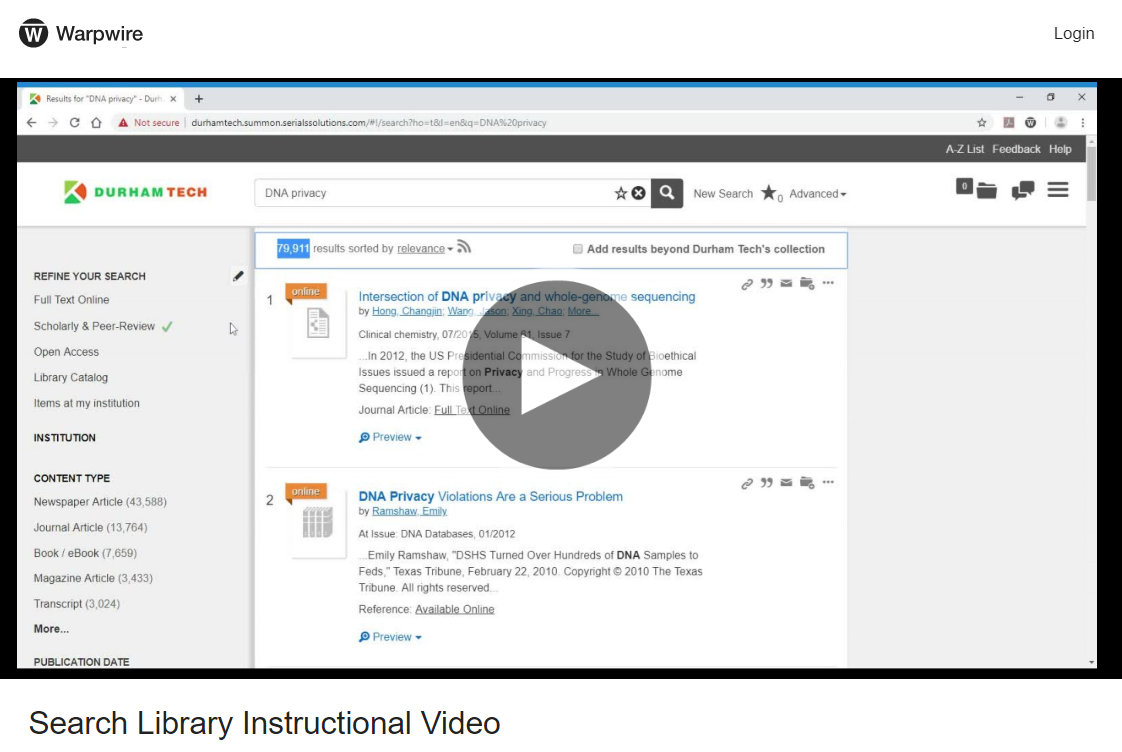Image resolution: width=1122 pixels, height=752 pixels.
Task: Open the hamburger menu in Durham Tech header
Action: [x=1058, y=189]
